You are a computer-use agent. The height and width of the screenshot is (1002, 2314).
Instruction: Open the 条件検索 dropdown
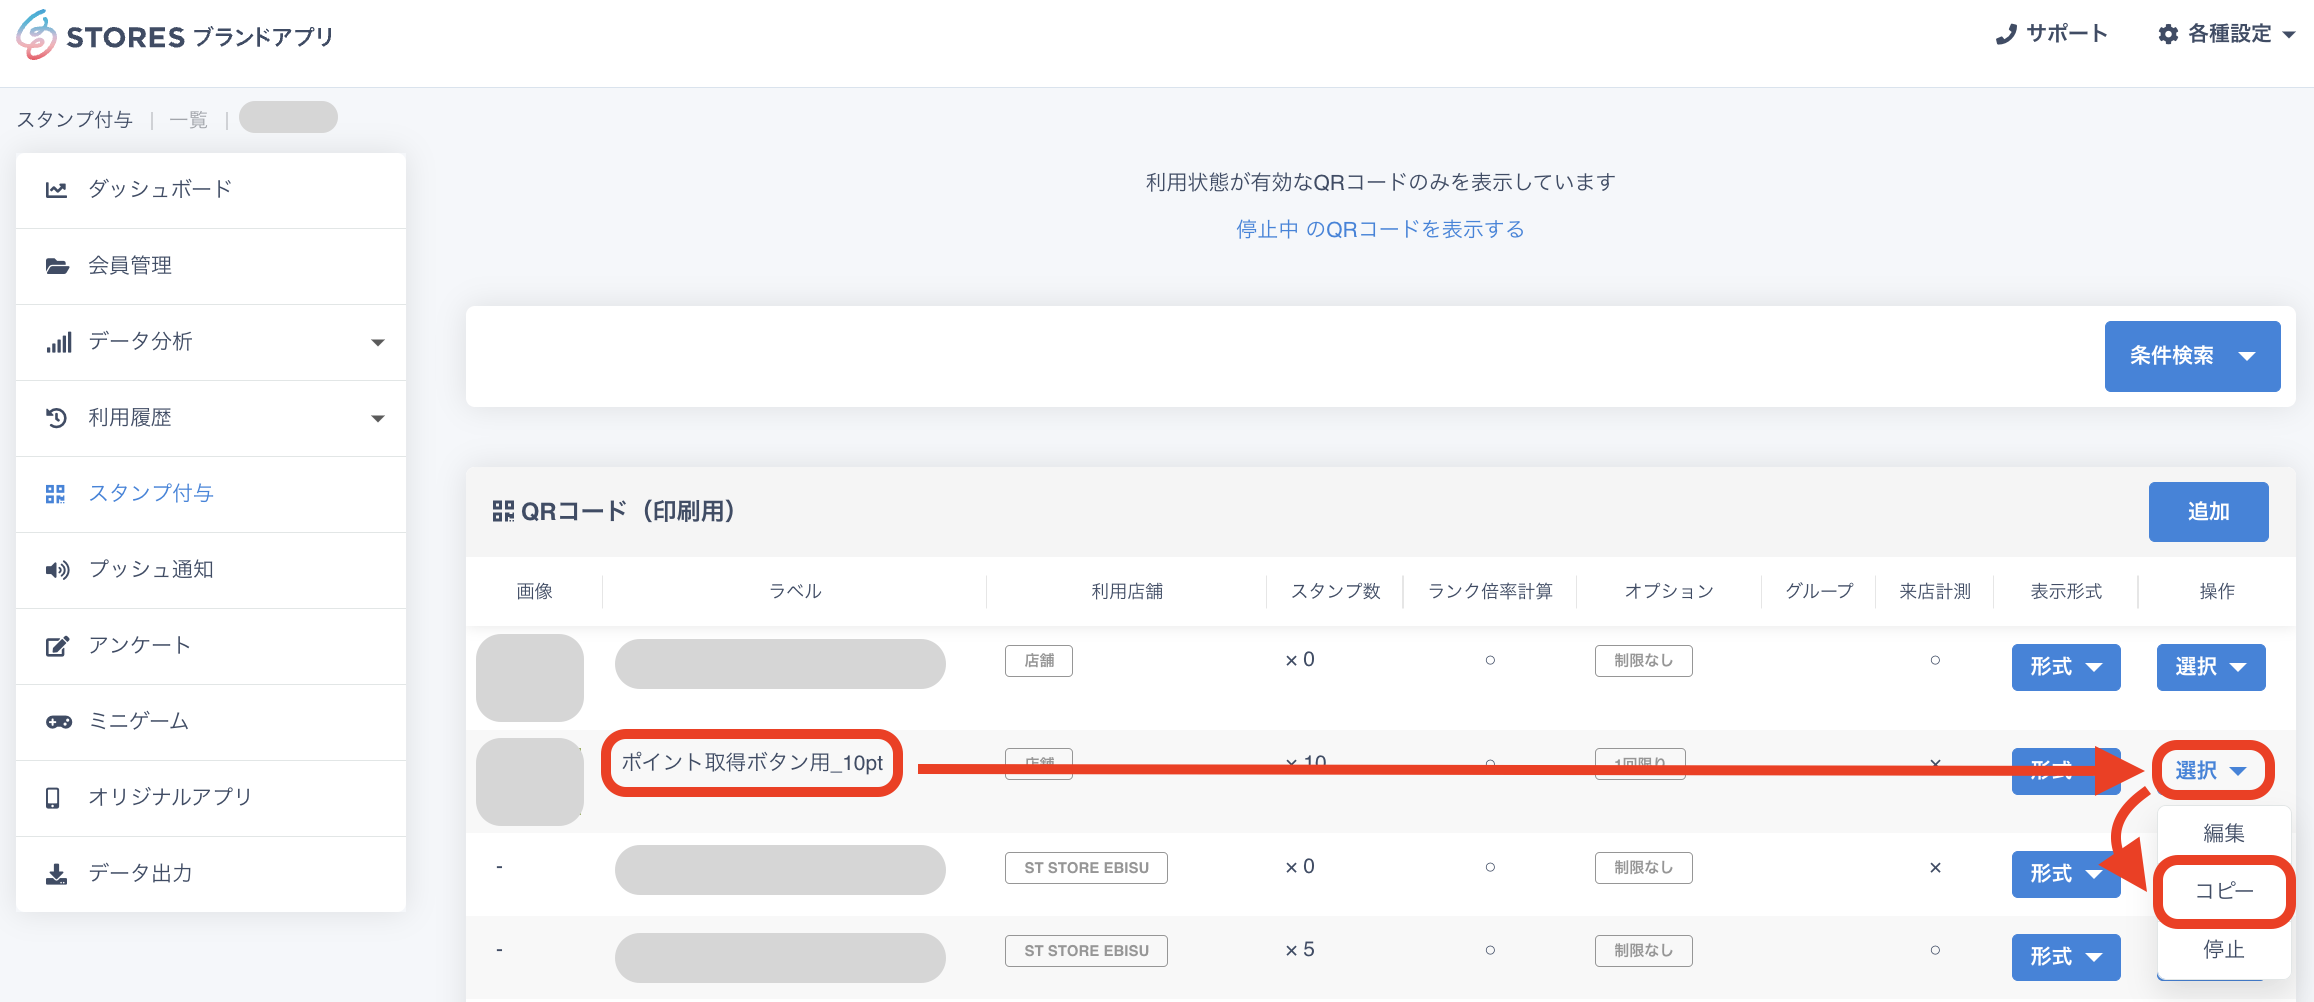[x=2191, y=356]
